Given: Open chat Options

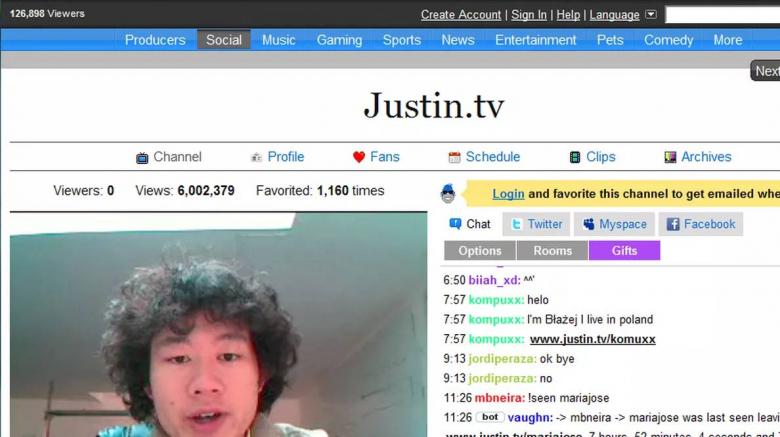Looking at the screenshot, I should 480,251.
